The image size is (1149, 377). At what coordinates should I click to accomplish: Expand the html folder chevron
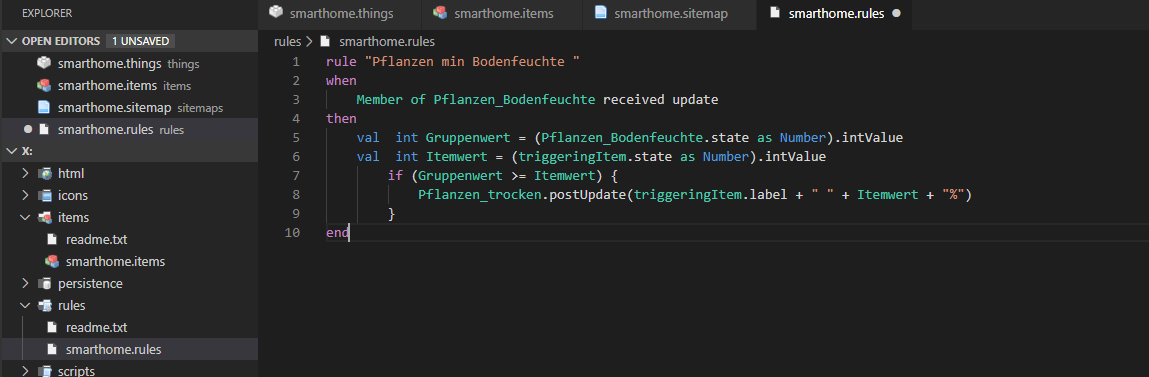tap(26, 174)
